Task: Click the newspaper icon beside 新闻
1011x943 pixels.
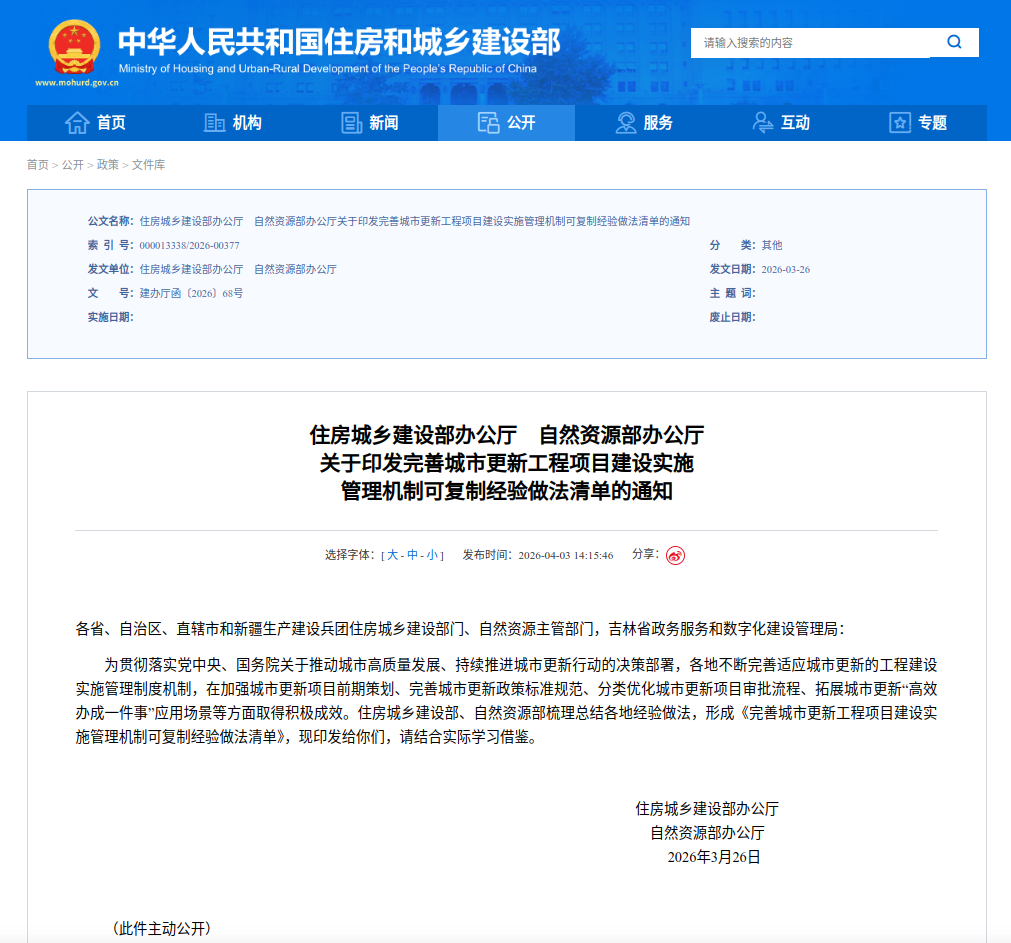Action: [x=351, y=123]
